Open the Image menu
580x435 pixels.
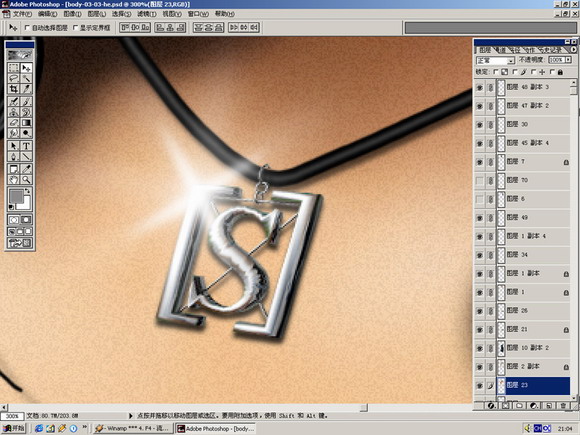(72, 14)
